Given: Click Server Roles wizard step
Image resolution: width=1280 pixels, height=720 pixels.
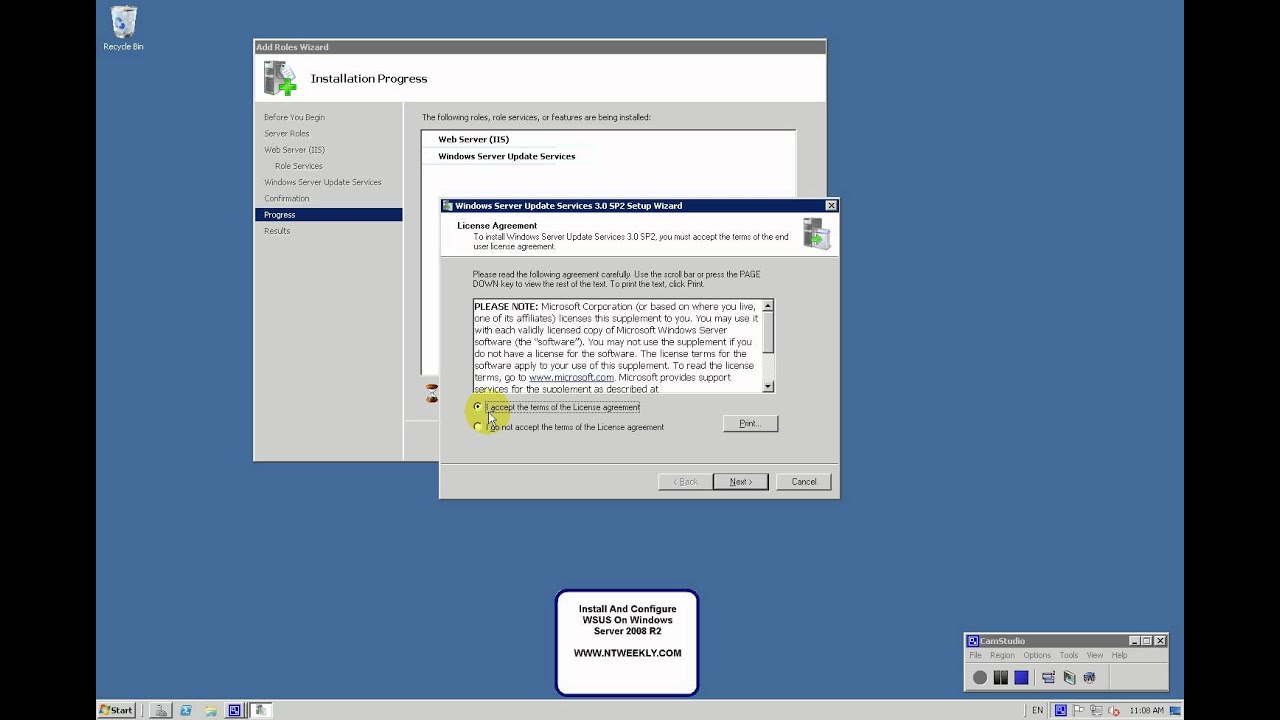Looking at the screenshot, I should [x=286, y=133].
